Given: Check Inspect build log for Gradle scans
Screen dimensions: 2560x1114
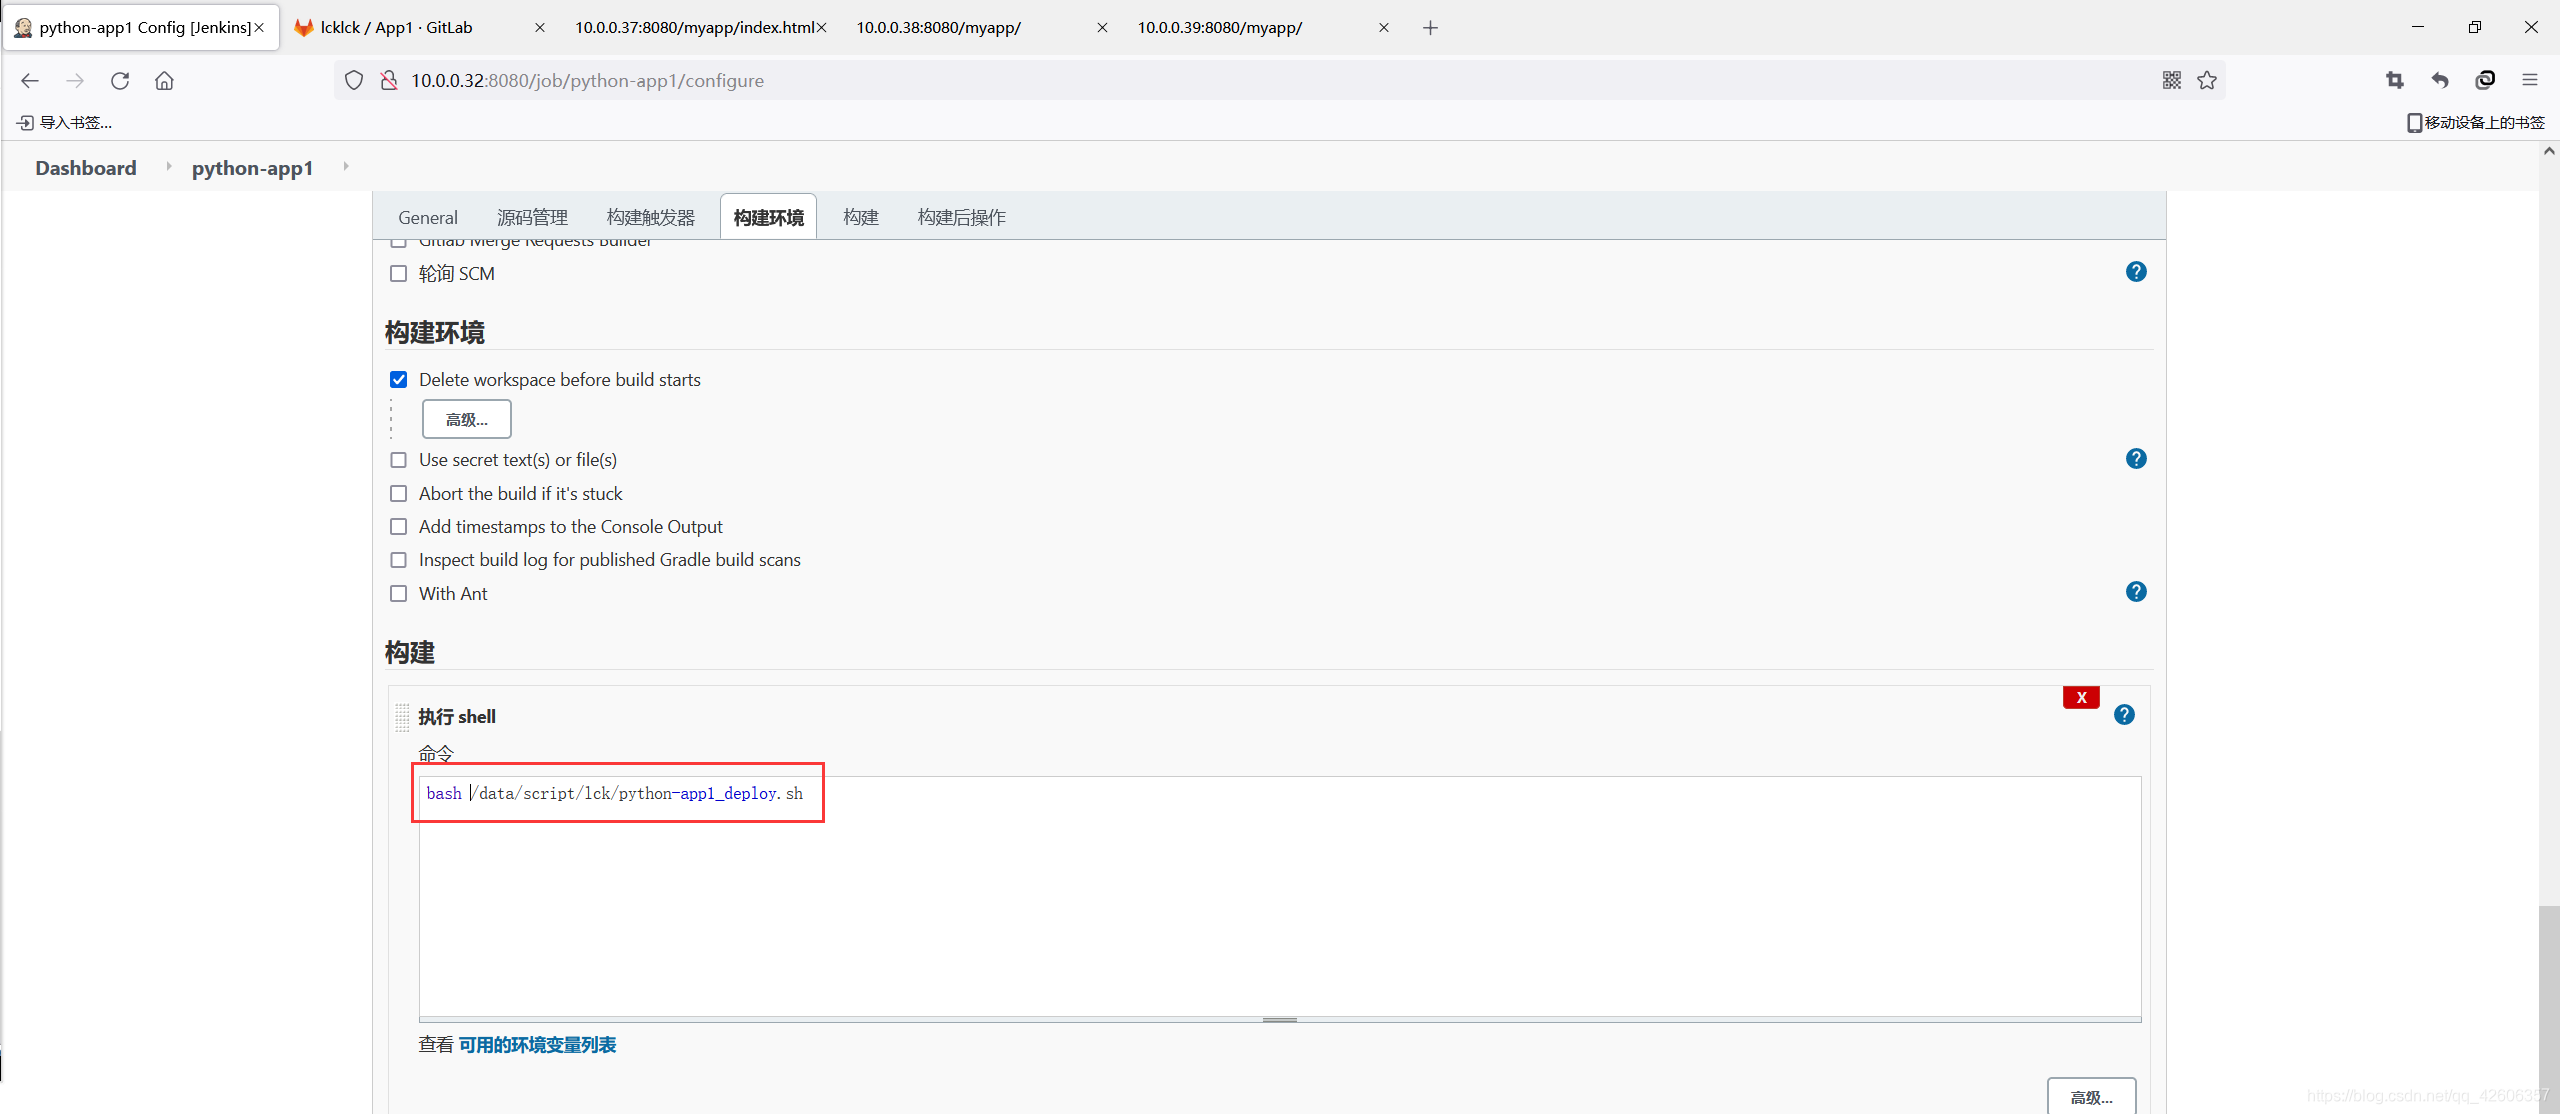Looking at the screenshot, I should click(399, 560).
